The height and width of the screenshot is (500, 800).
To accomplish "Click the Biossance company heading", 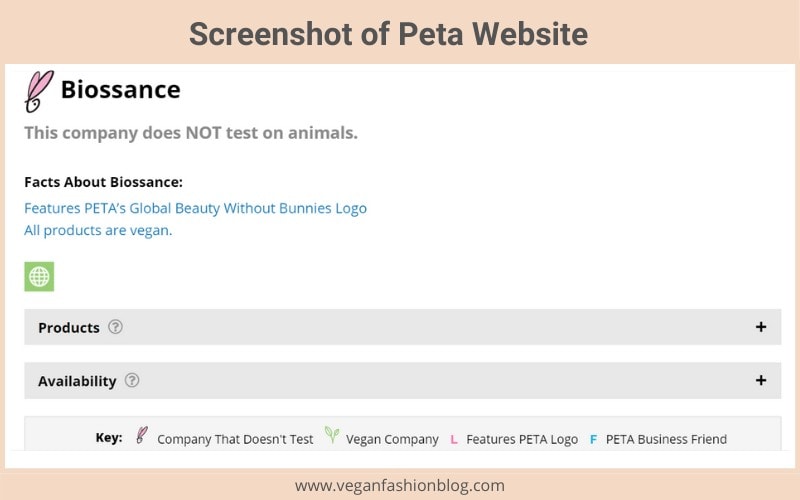I will click(x=121, y=90).
